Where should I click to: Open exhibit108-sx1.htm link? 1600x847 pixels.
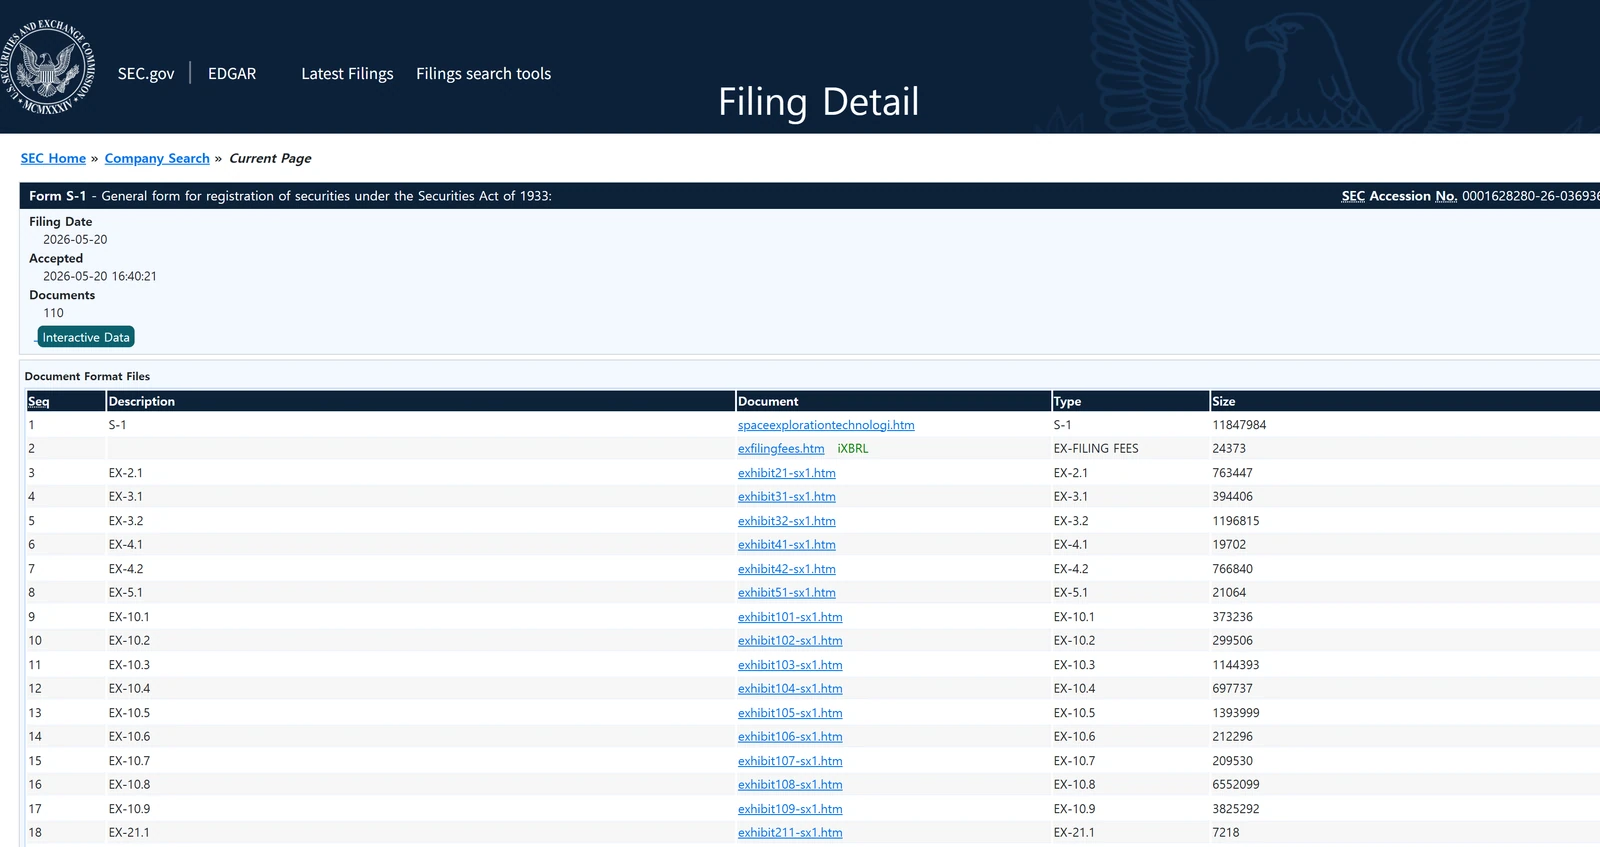coord(790,785)
